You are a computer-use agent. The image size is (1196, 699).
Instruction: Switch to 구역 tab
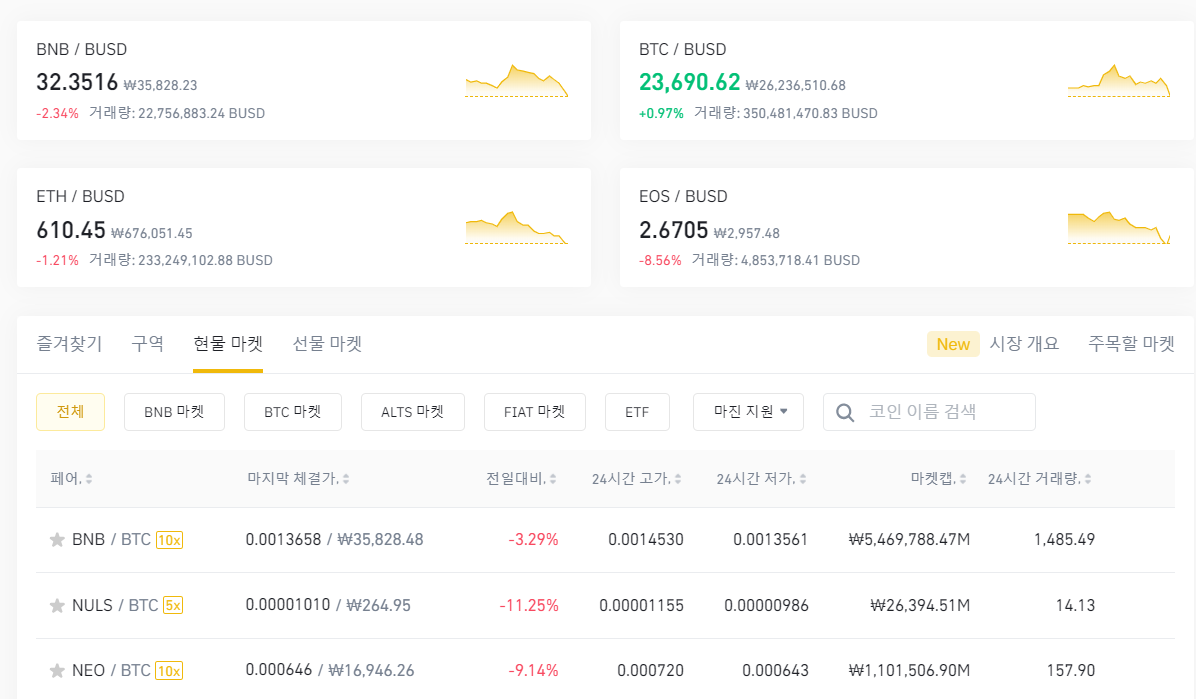point(148,344)
